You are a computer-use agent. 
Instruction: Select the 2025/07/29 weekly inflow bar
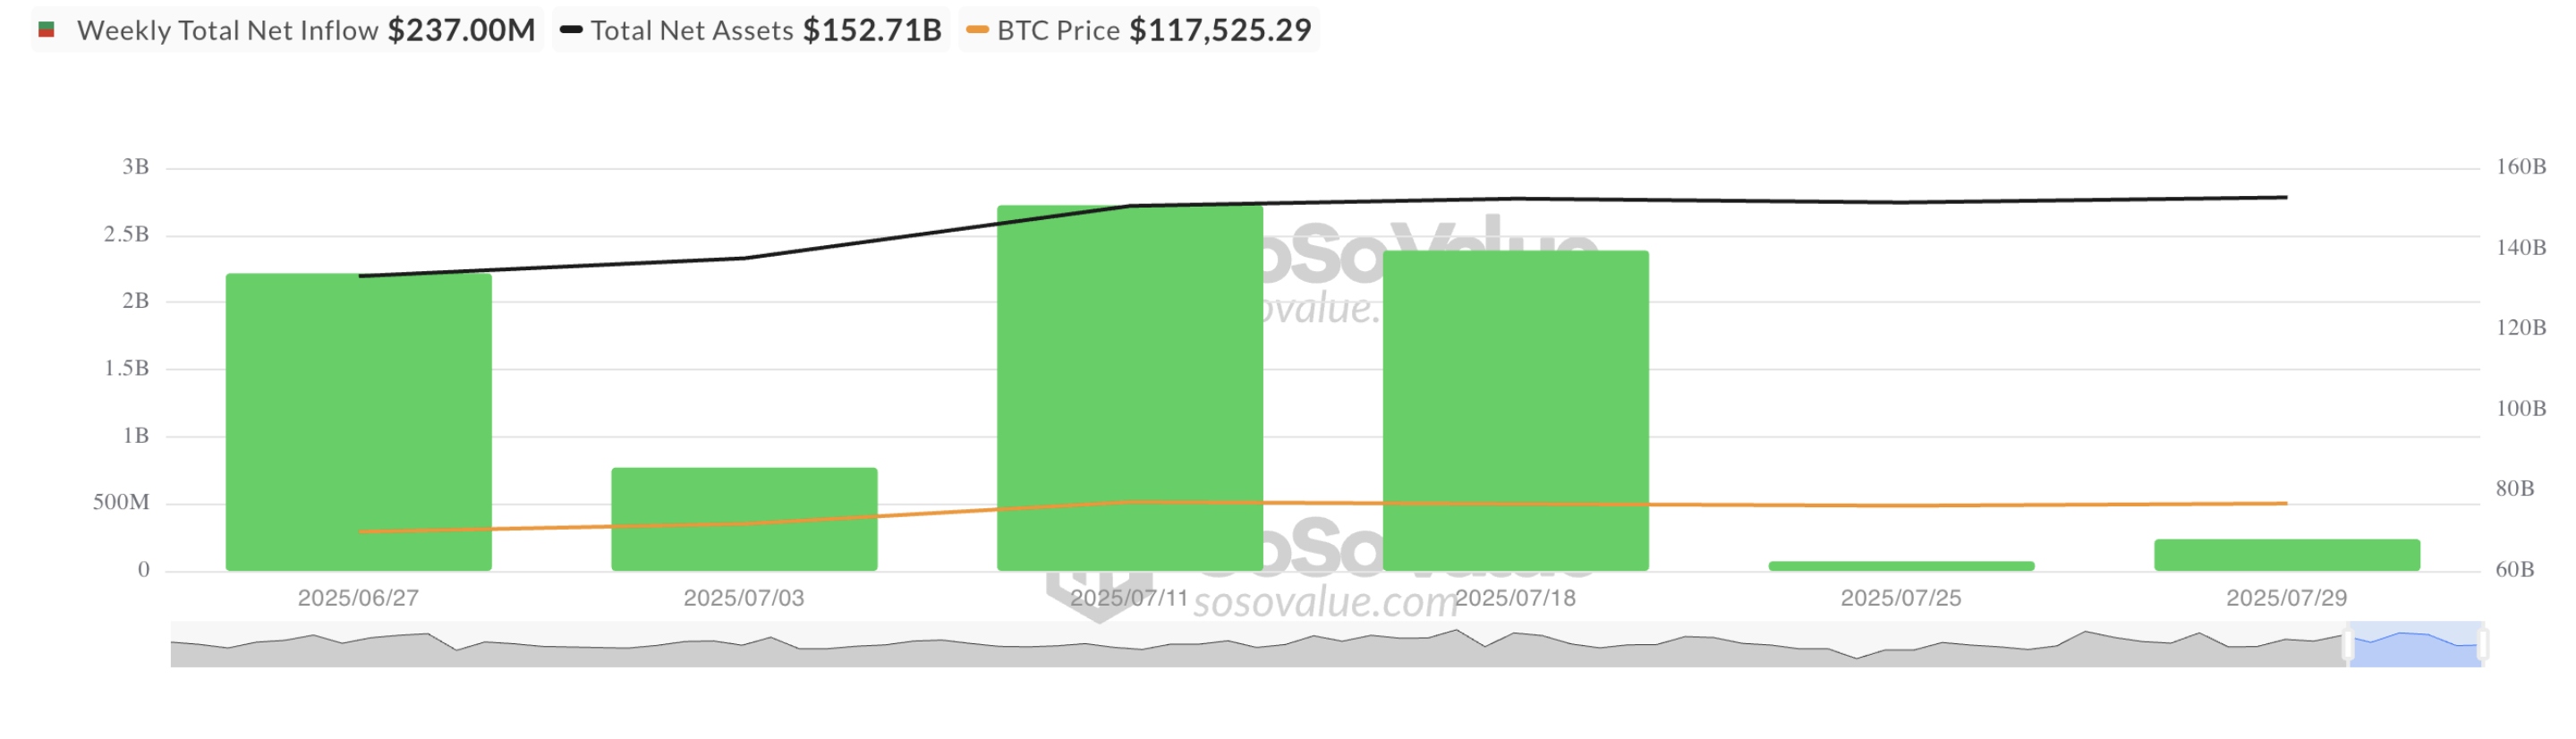[x=2287, y=555]
